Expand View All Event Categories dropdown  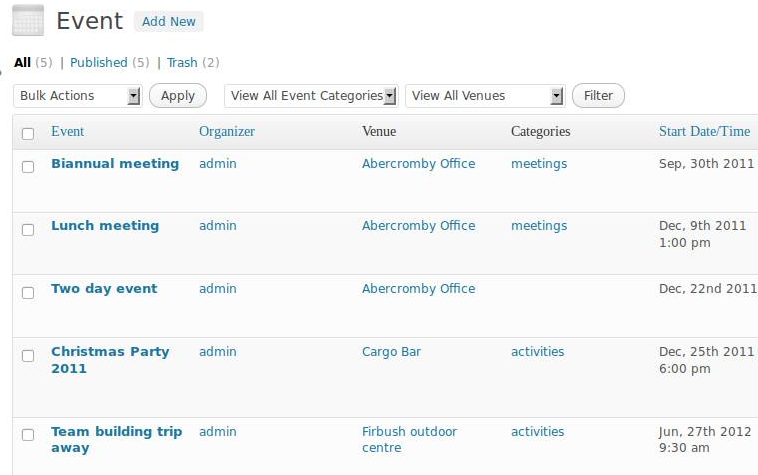click(x=311, y=96)
